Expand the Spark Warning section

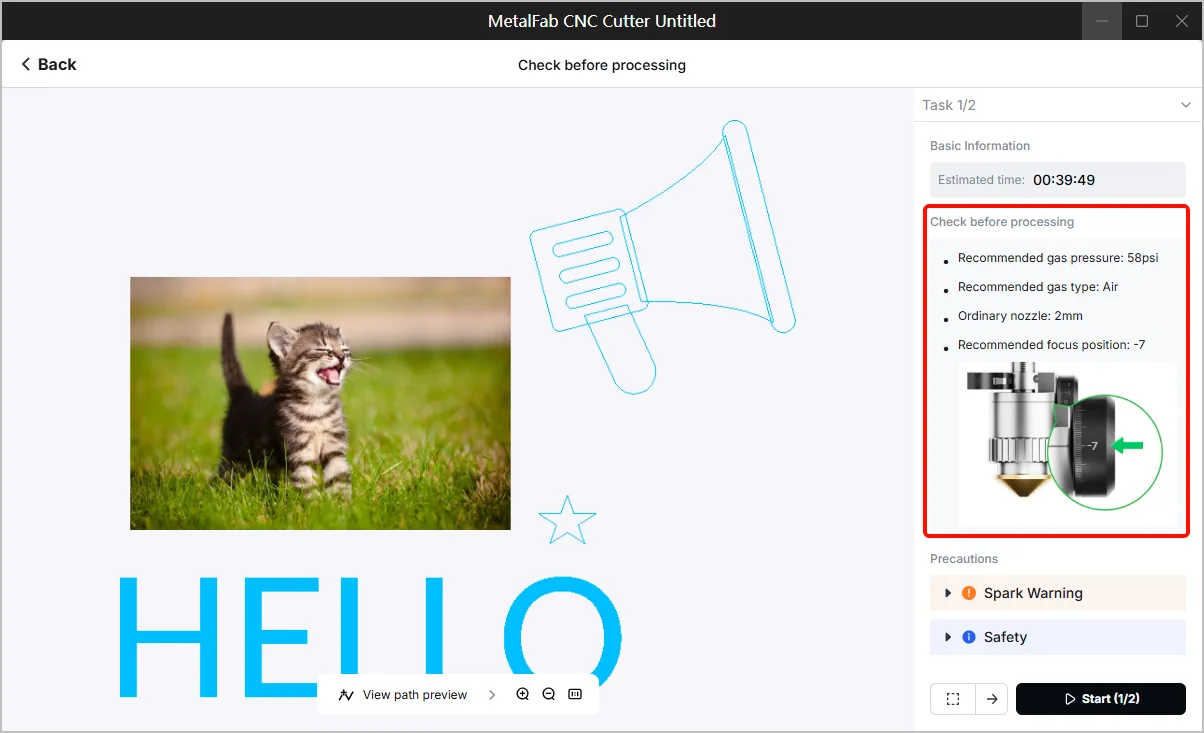pos(1058,593)
